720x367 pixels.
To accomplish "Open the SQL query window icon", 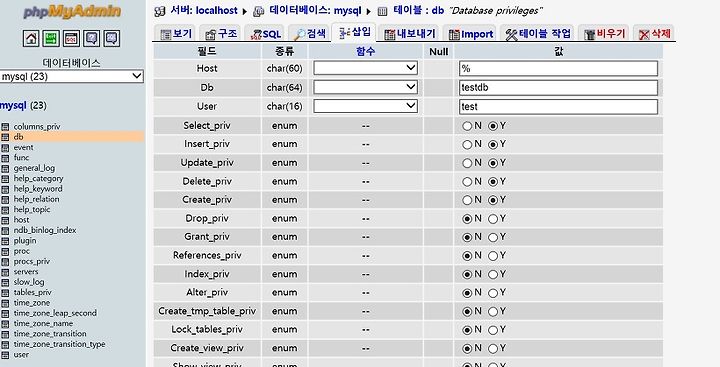I will pos(71,39).
